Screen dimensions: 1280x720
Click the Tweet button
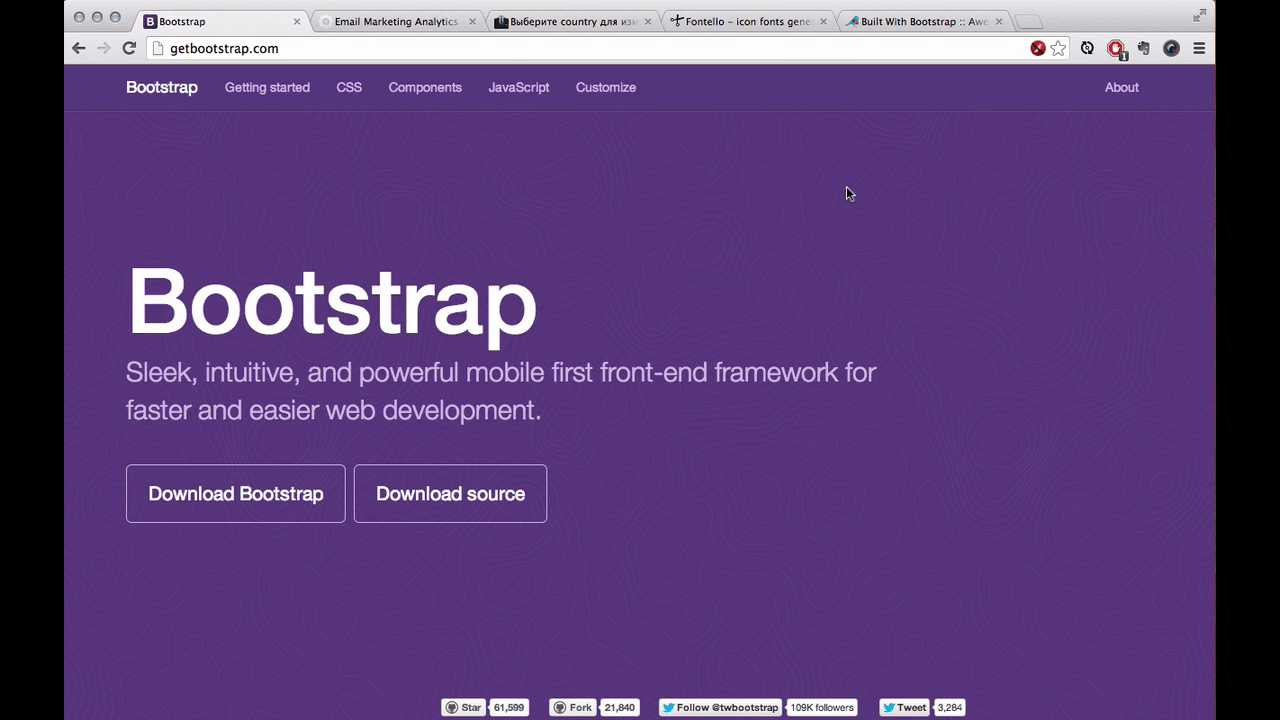905,707
